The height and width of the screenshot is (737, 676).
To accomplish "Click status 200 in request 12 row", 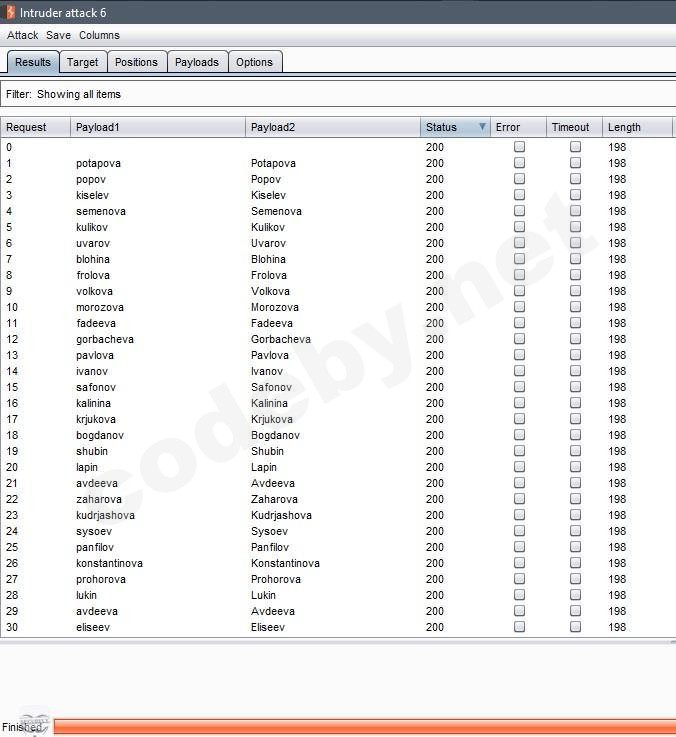I will [435, 339].
